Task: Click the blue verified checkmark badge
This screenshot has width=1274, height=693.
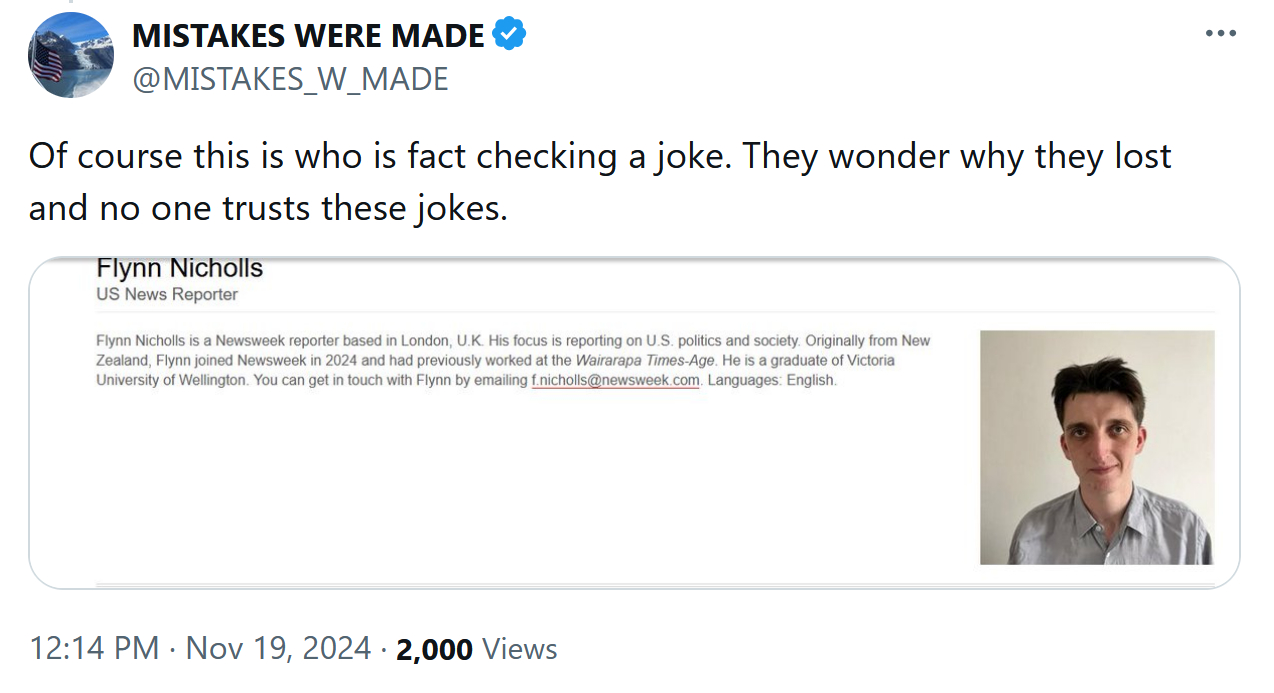Action: coord(509,35)
